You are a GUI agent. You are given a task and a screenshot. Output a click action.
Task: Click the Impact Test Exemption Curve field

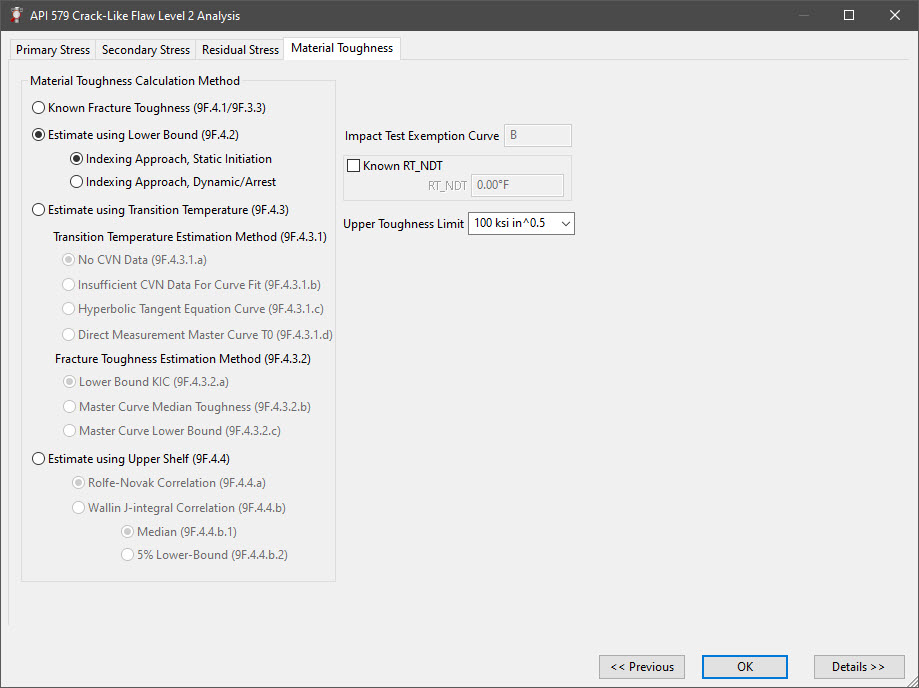(537, 135)
